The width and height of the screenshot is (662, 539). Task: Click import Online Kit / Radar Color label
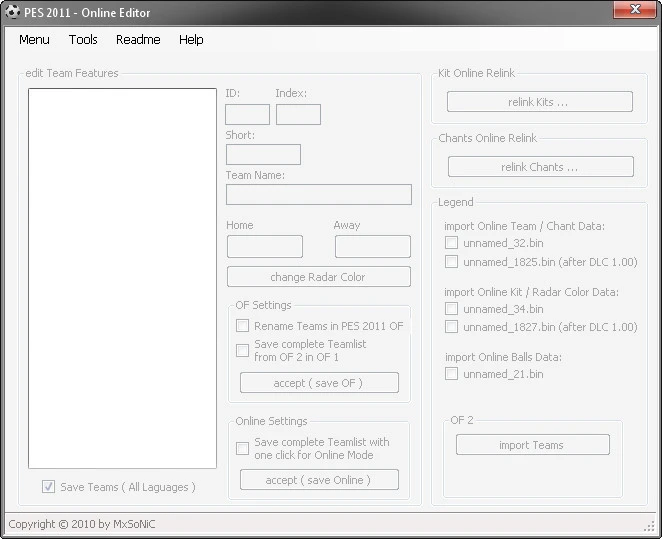click(x=531, y=292)
